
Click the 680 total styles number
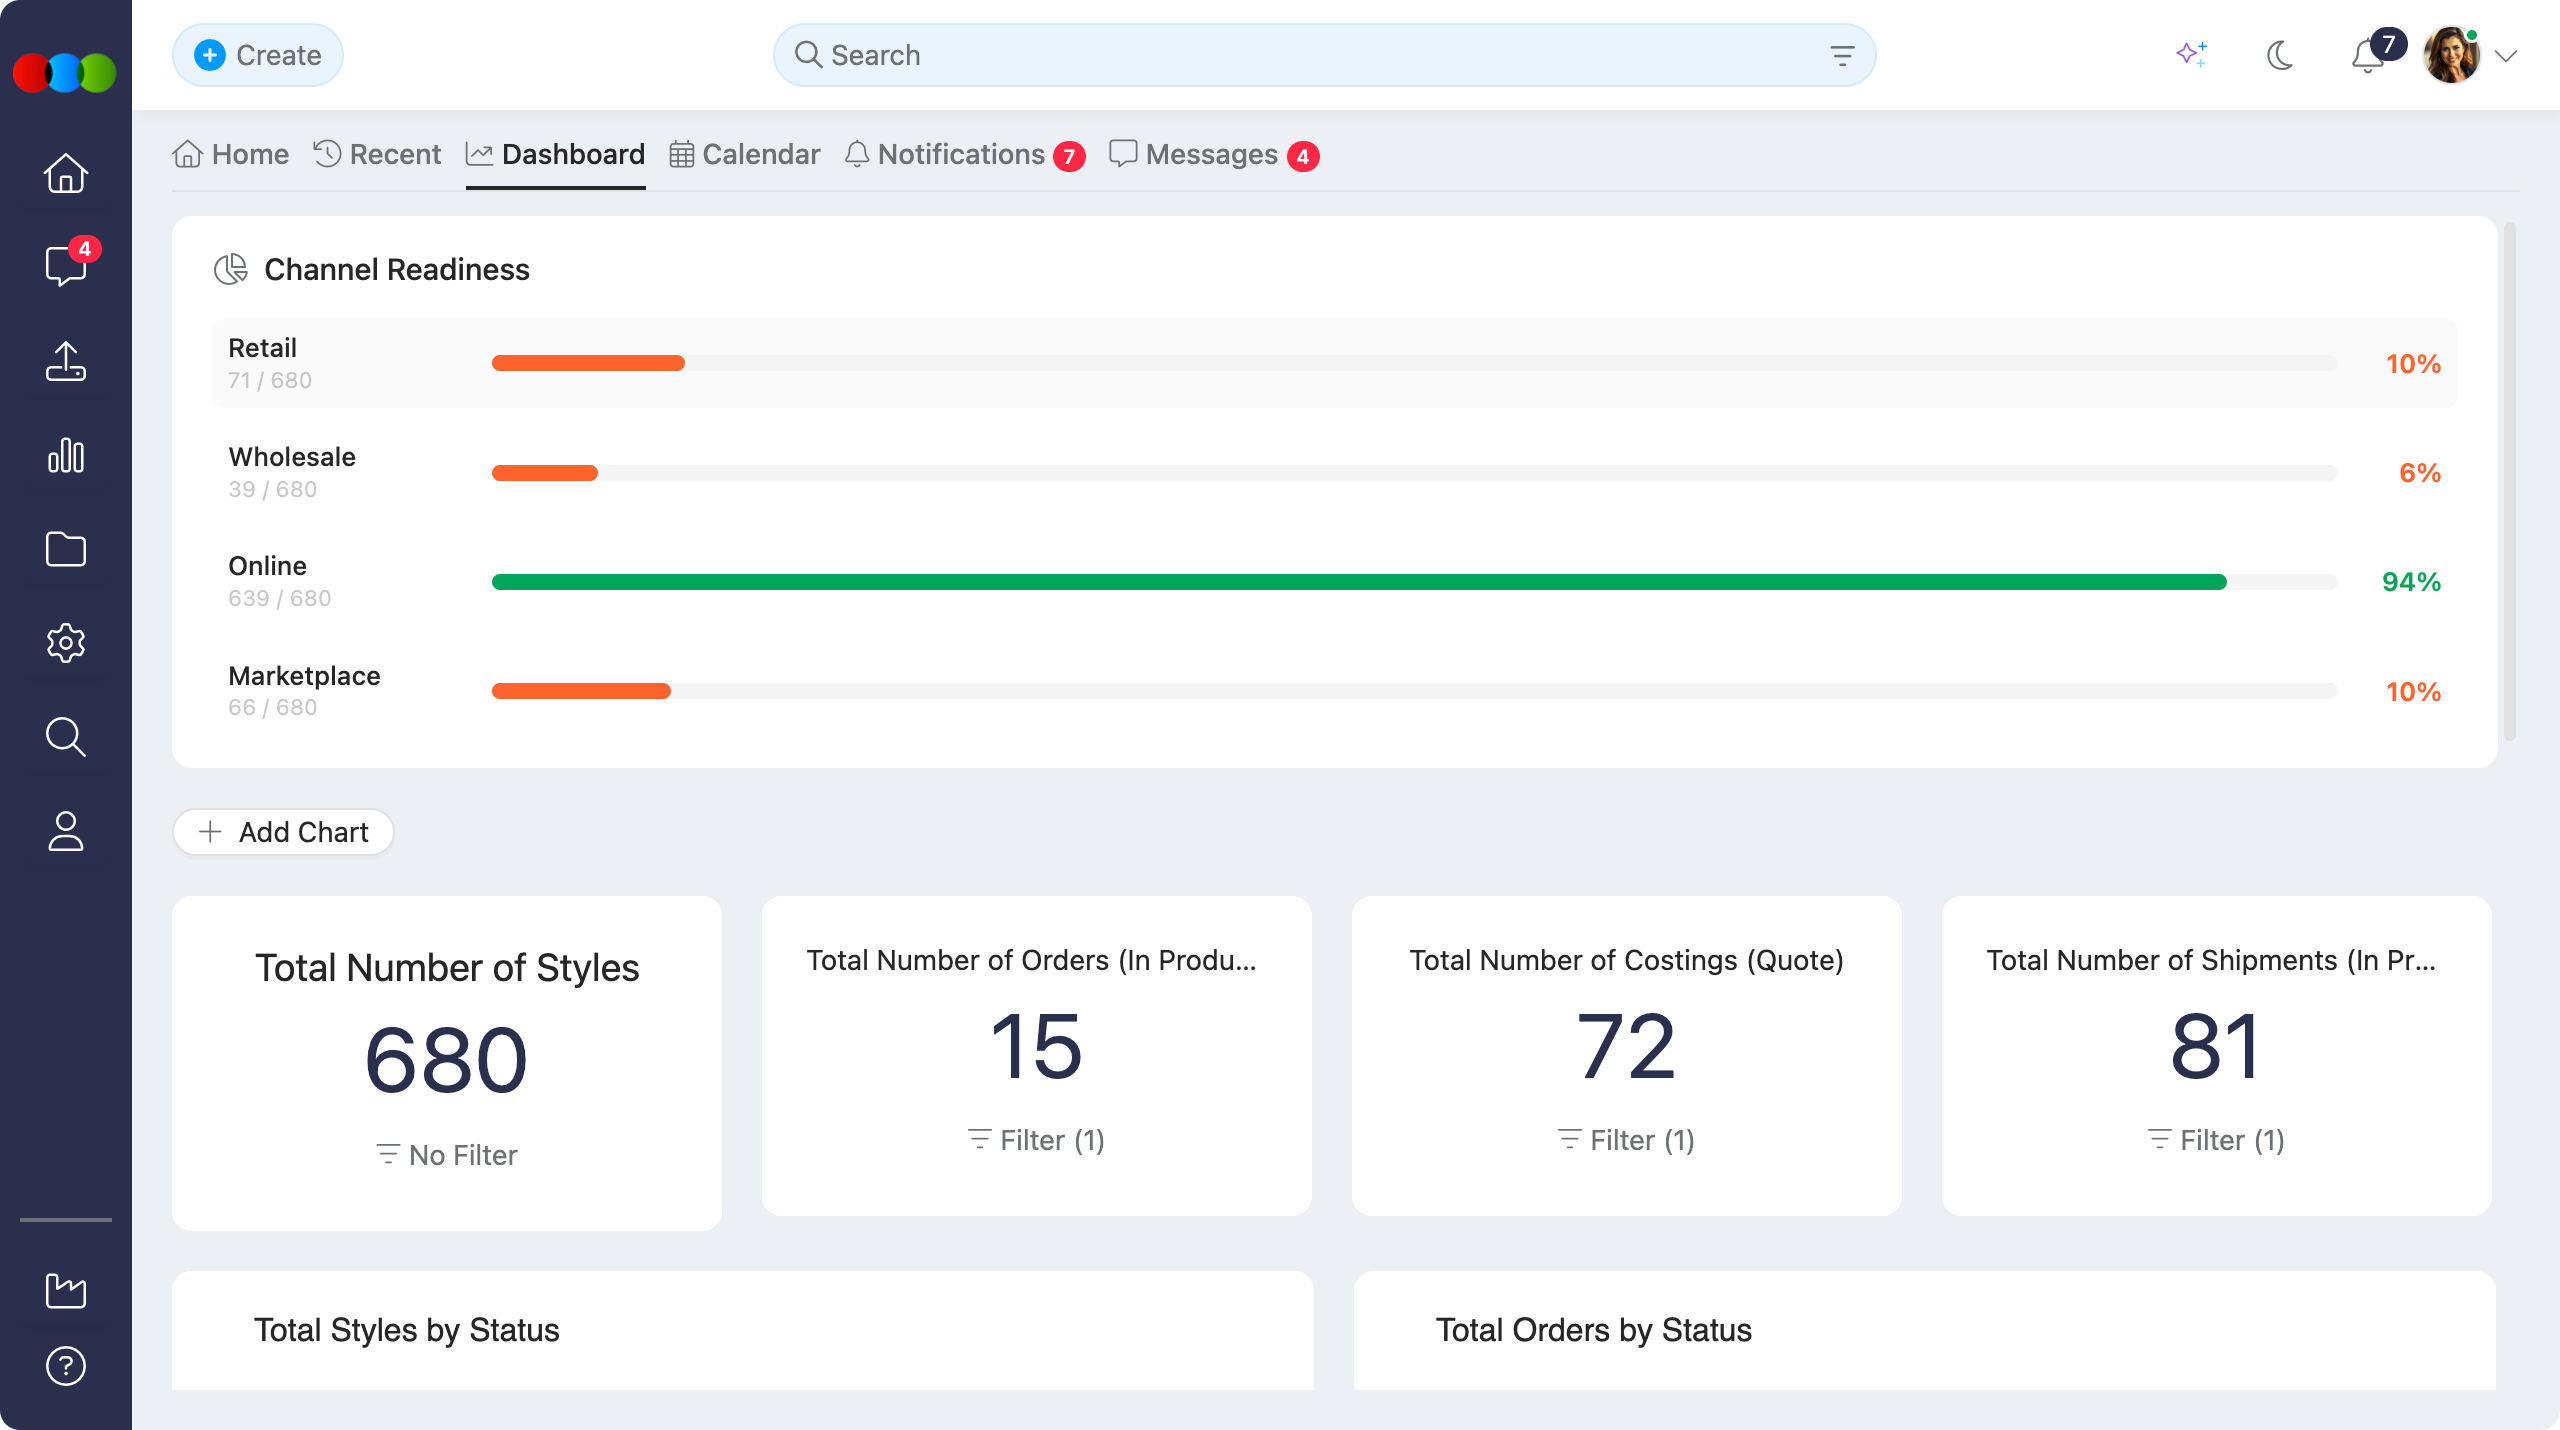447,1060
